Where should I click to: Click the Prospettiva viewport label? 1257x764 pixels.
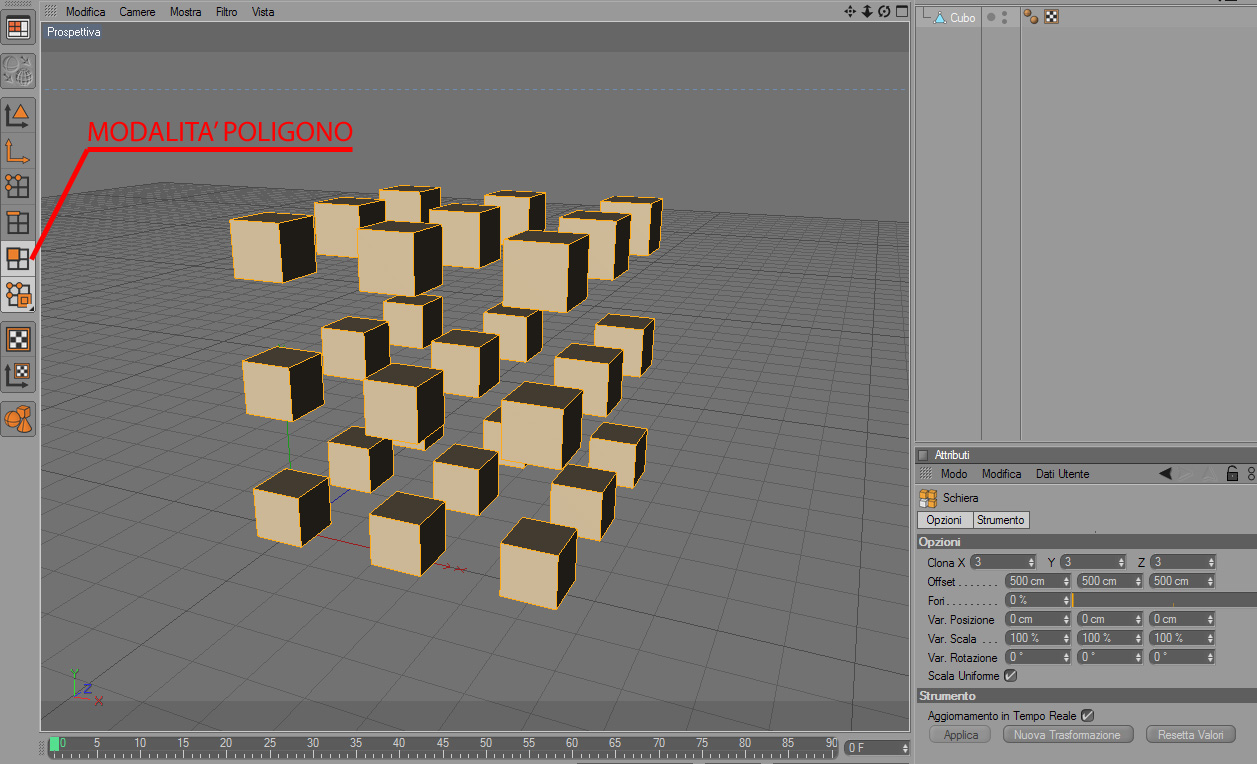(74, 32)
